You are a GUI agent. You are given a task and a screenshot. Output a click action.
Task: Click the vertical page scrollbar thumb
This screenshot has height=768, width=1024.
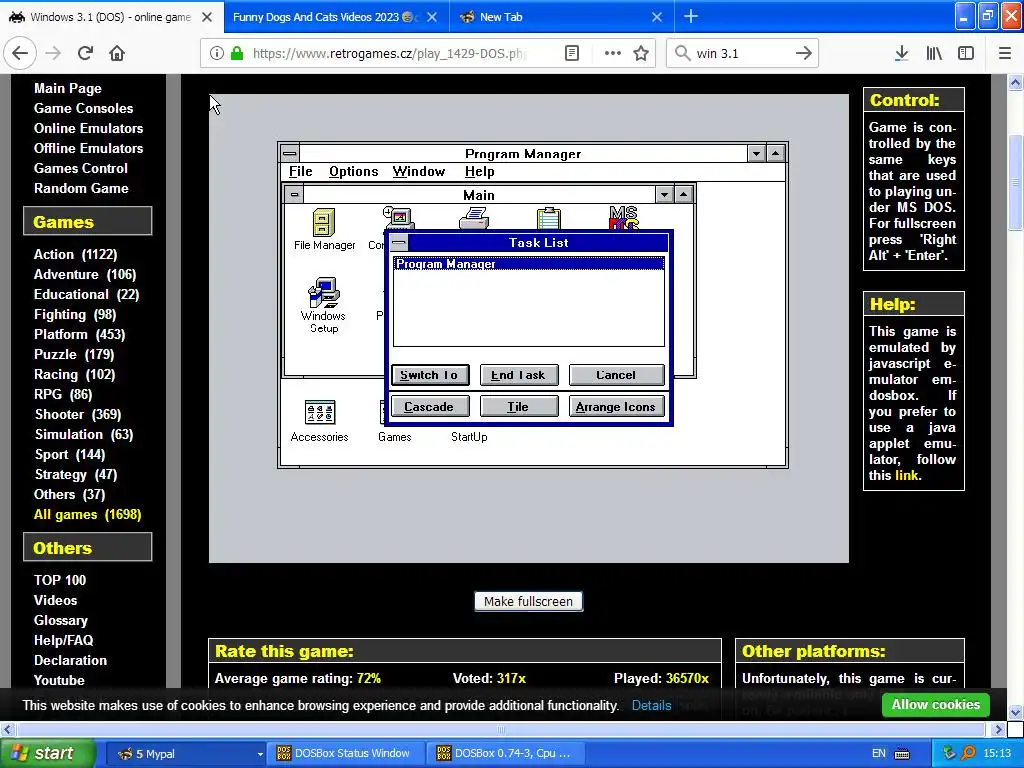1015,182
